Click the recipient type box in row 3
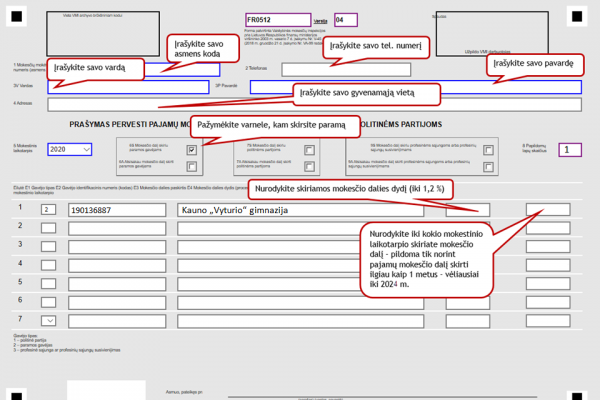 pos(49,246)
